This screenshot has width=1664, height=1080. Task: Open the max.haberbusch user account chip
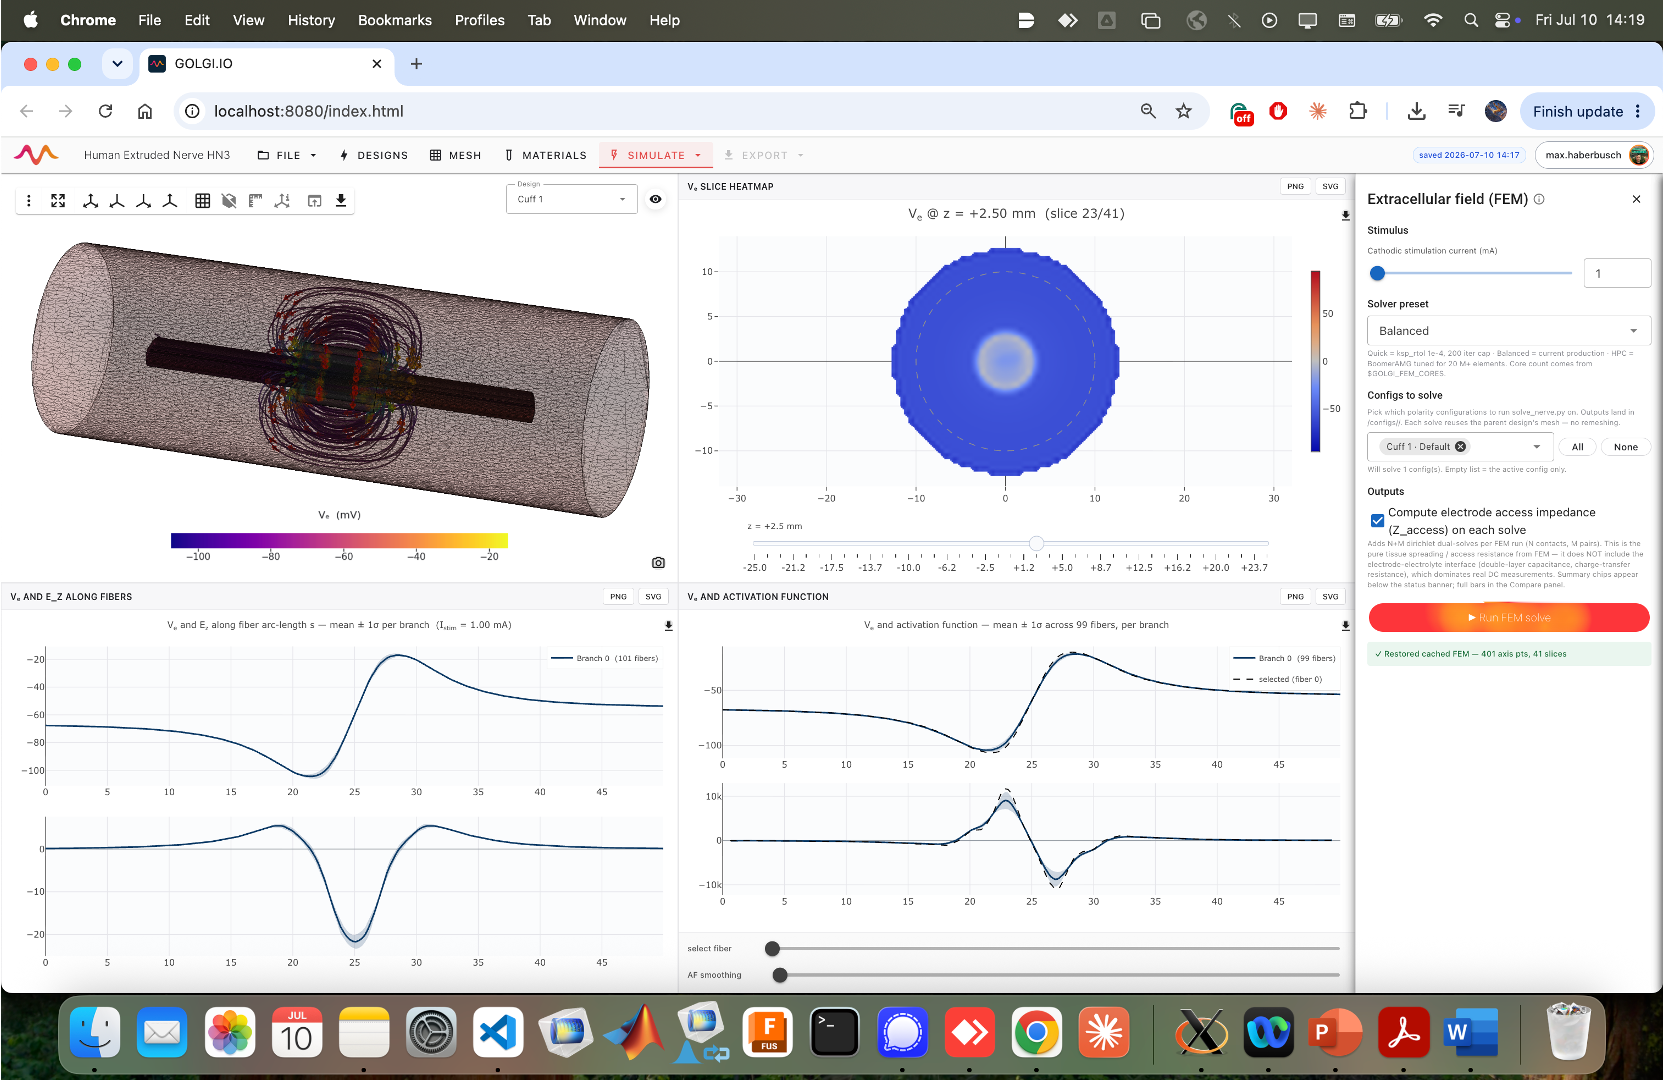click(1593, 155)
